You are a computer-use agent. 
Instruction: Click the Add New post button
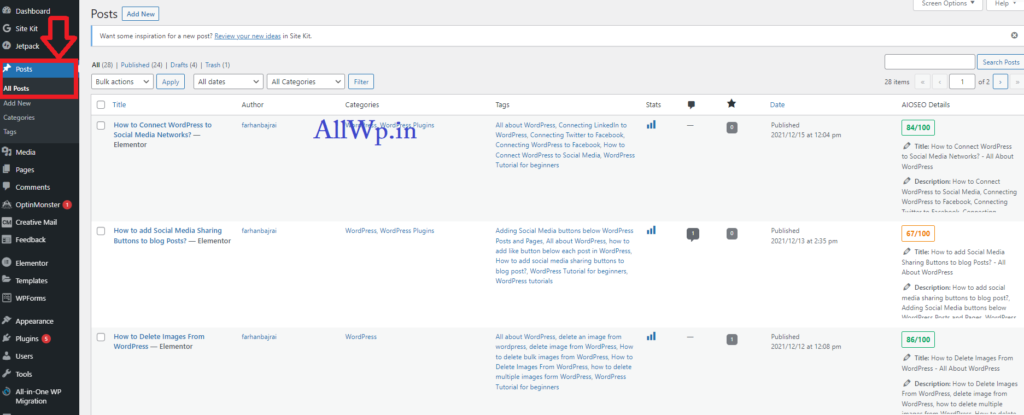coord(140,14)
